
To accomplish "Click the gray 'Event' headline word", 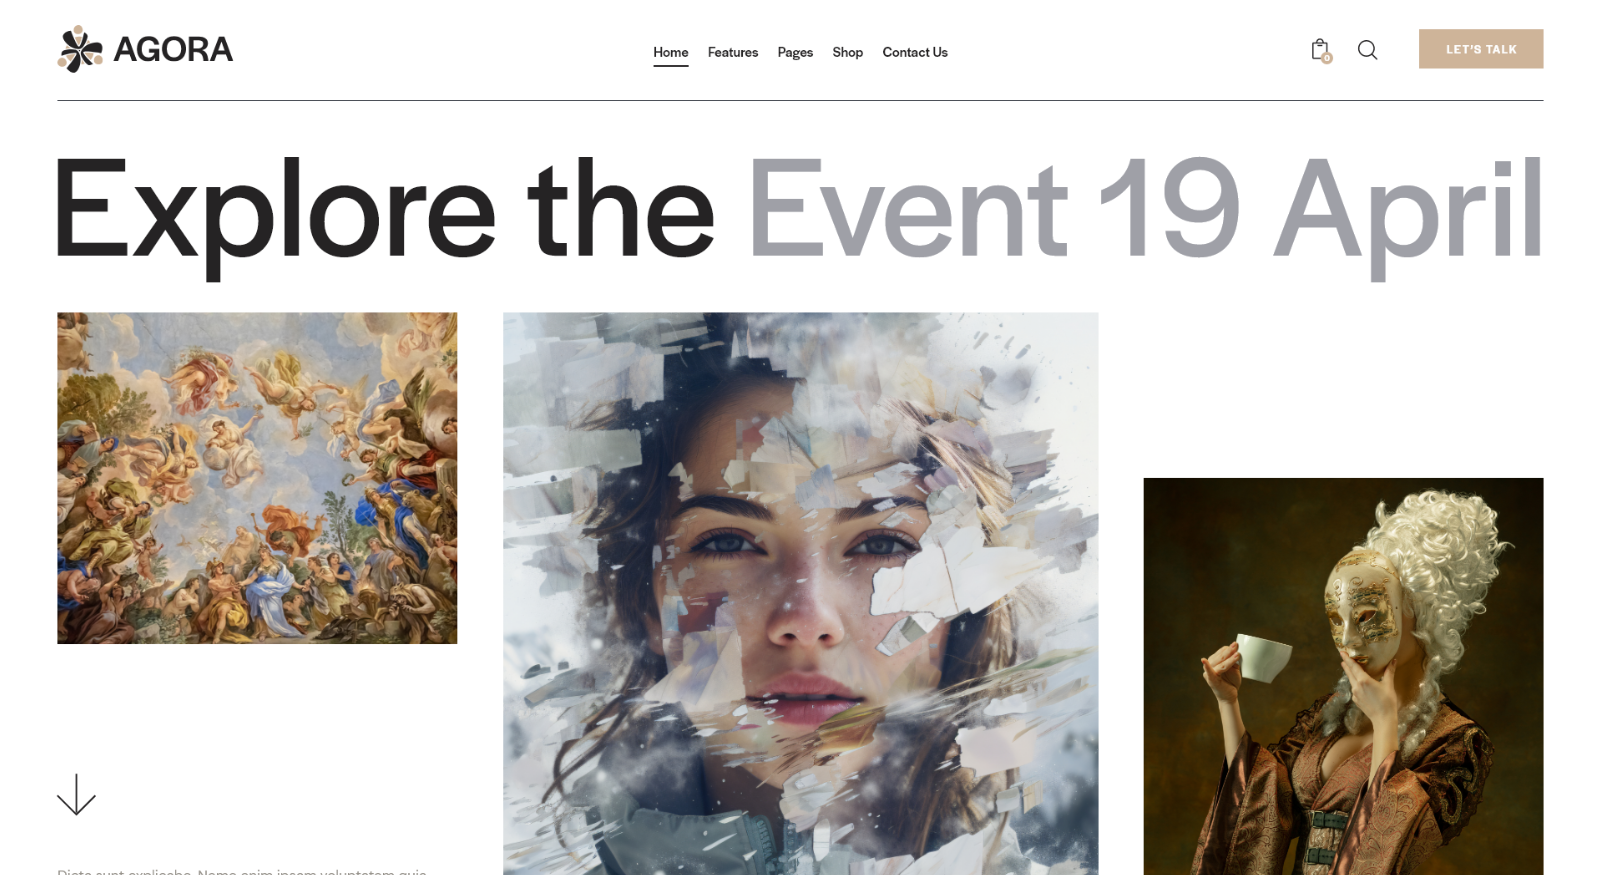I will click(908, 209).
